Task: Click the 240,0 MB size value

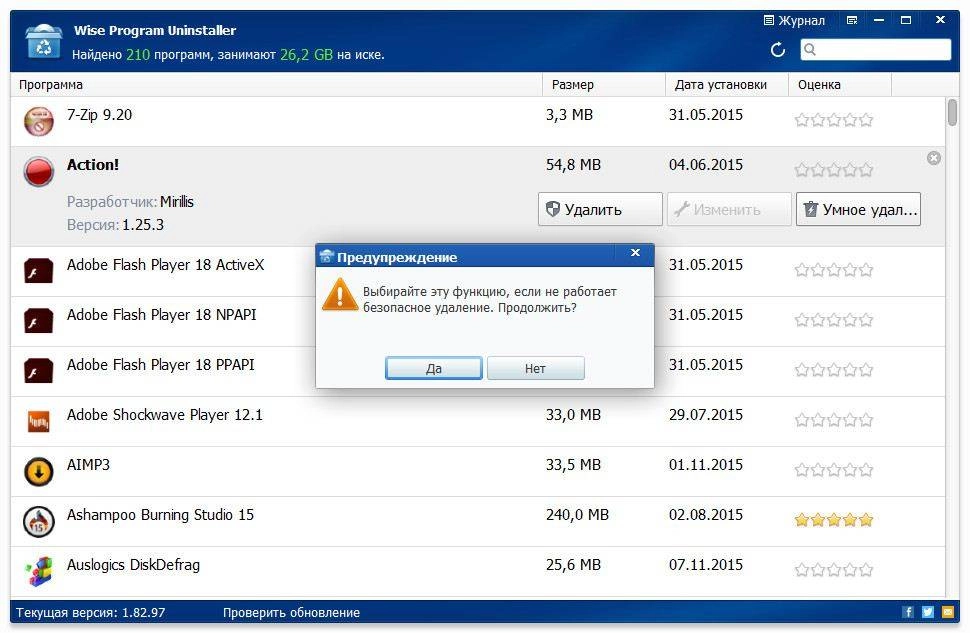Action: (577, 515)
